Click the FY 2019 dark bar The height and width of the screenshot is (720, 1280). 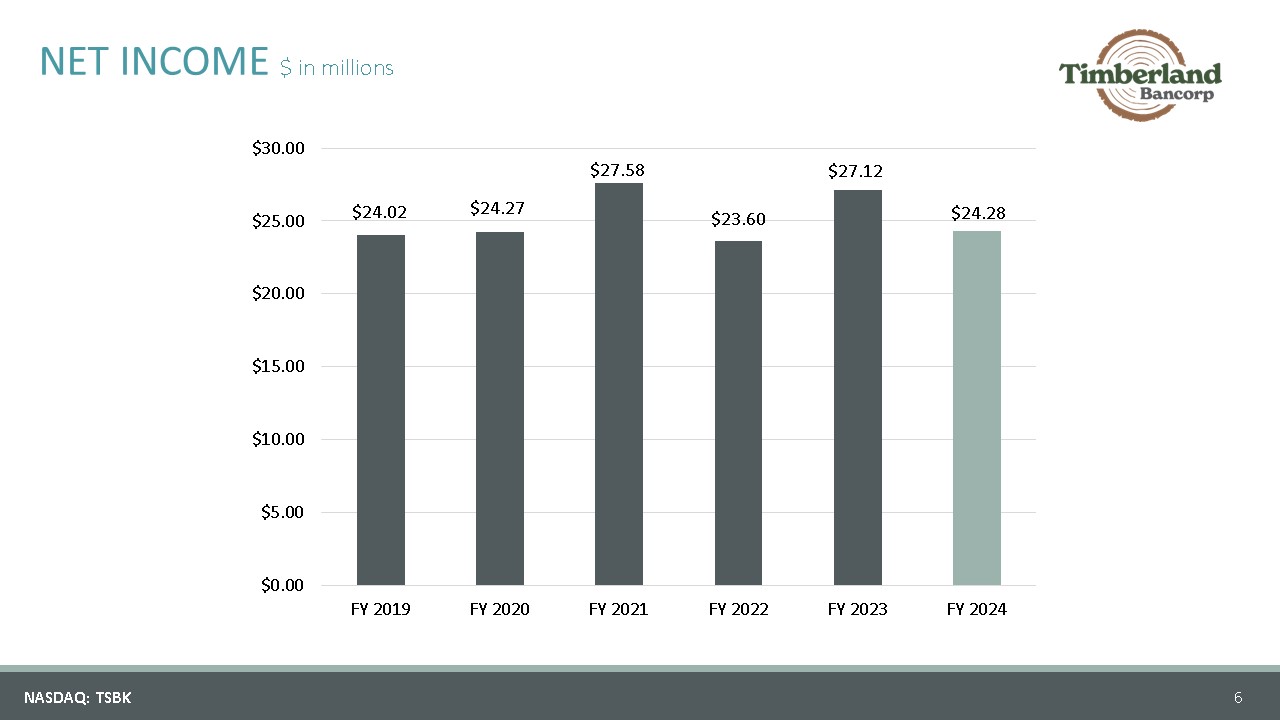381,410
